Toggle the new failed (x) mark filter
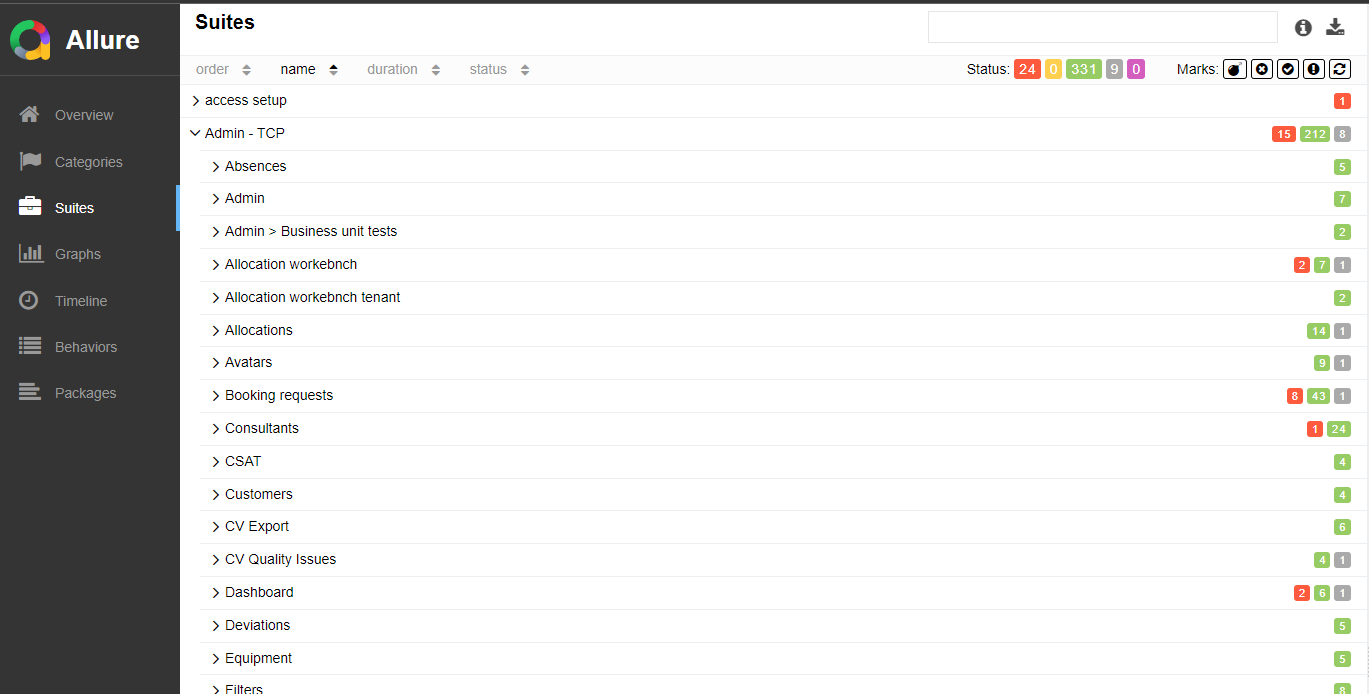Screen dimensions: 1369x694 click(1262, 69)
